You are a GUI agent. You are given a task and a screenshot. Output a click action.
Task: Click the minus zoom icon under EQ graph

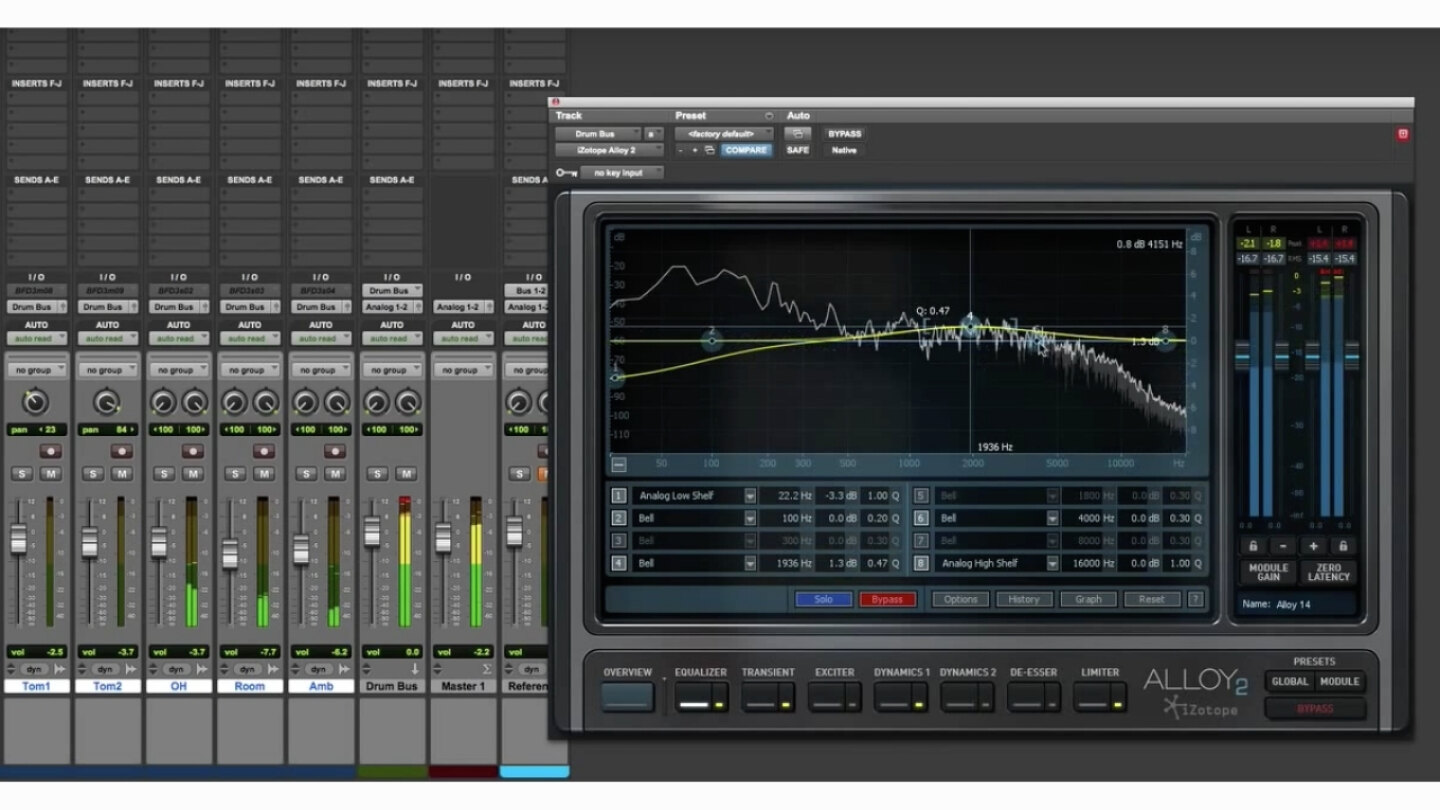click(619, 464)
